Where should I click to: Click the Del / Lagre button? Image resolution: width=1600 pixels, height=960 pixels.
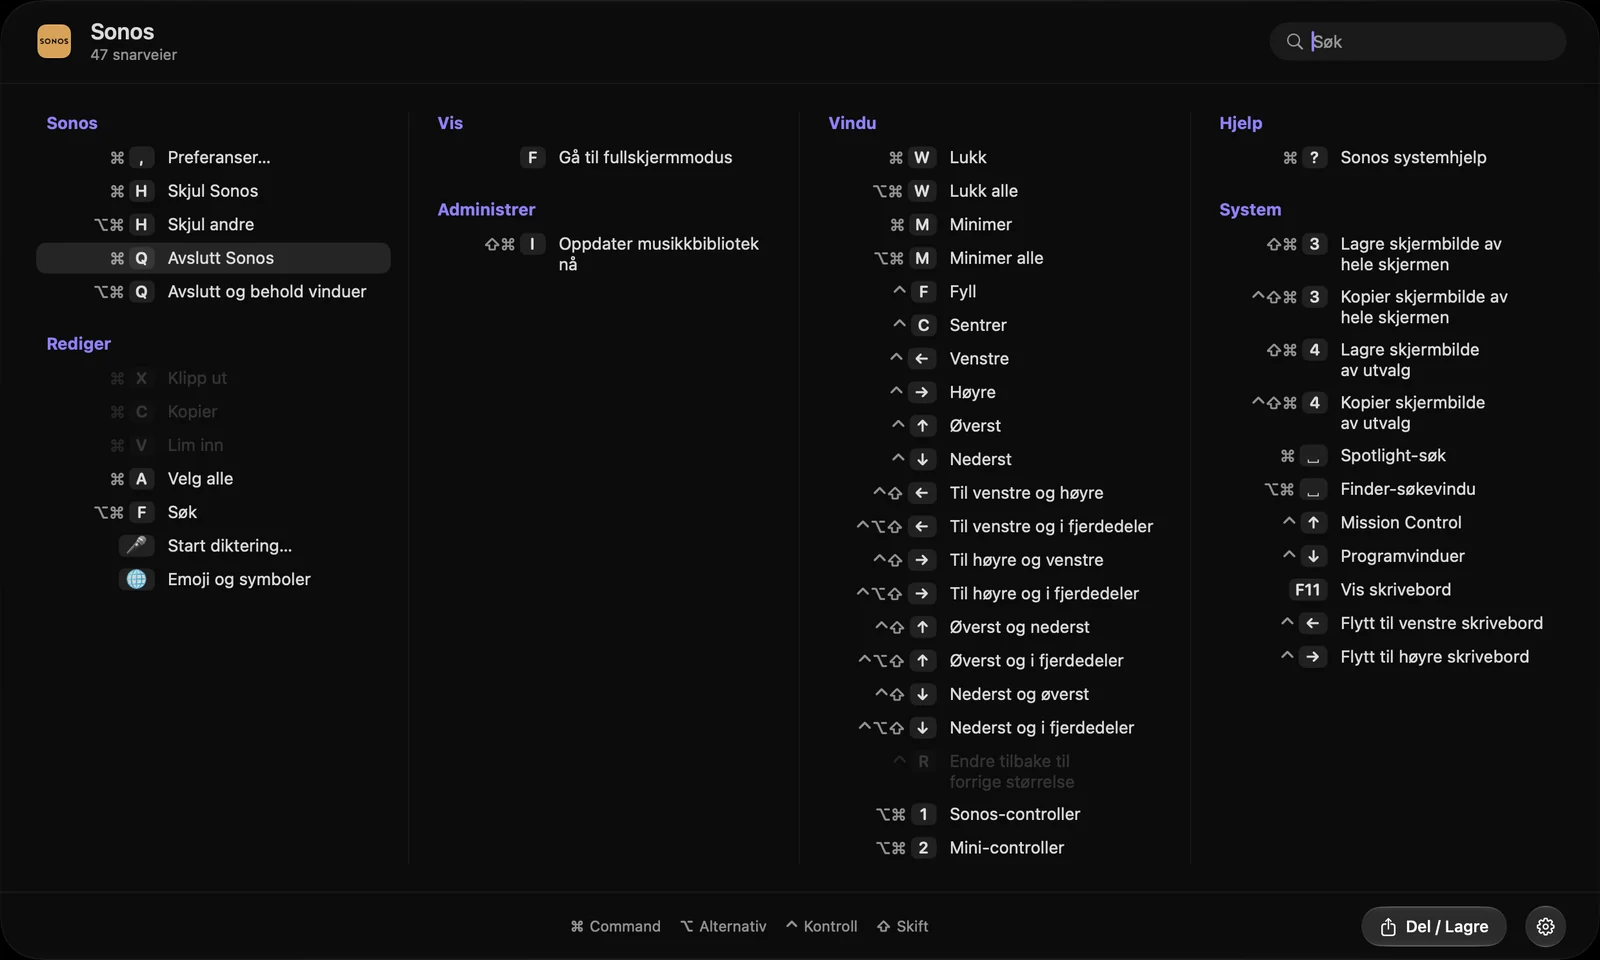[x=1433, y=926]
